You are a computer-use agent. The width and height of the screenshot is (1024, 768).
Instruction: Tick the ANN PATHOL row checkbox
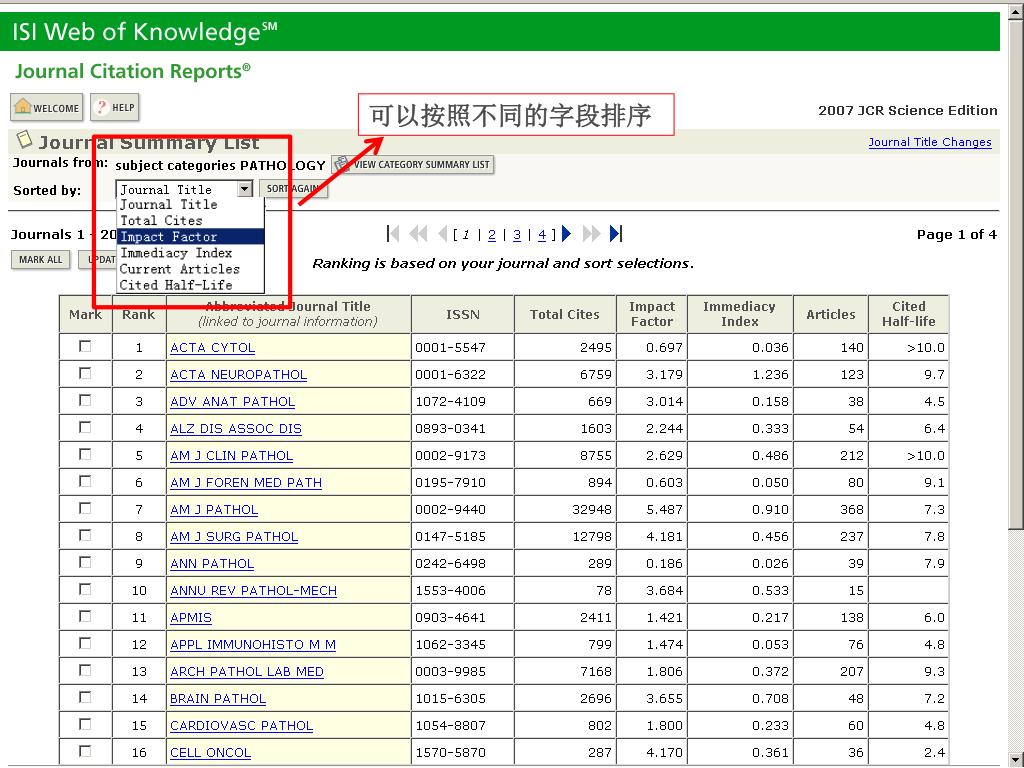coord(85,562)
